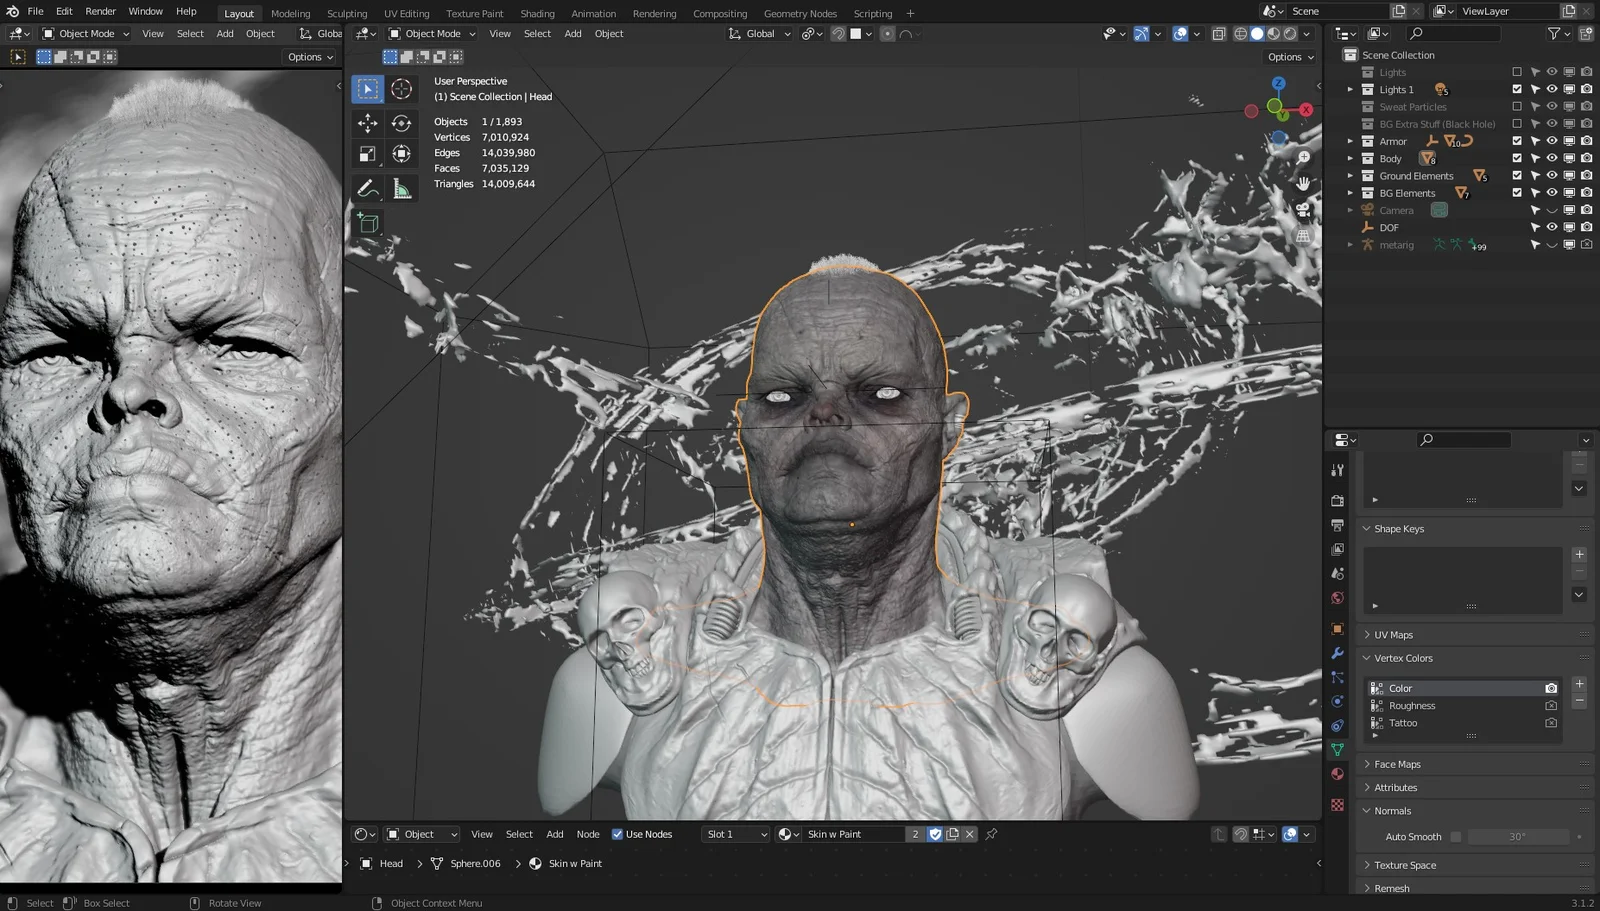Screen dimensions: 1600x911
Task: Open the 3D viewport Options popover
Action: click(x=1289, y=57)
